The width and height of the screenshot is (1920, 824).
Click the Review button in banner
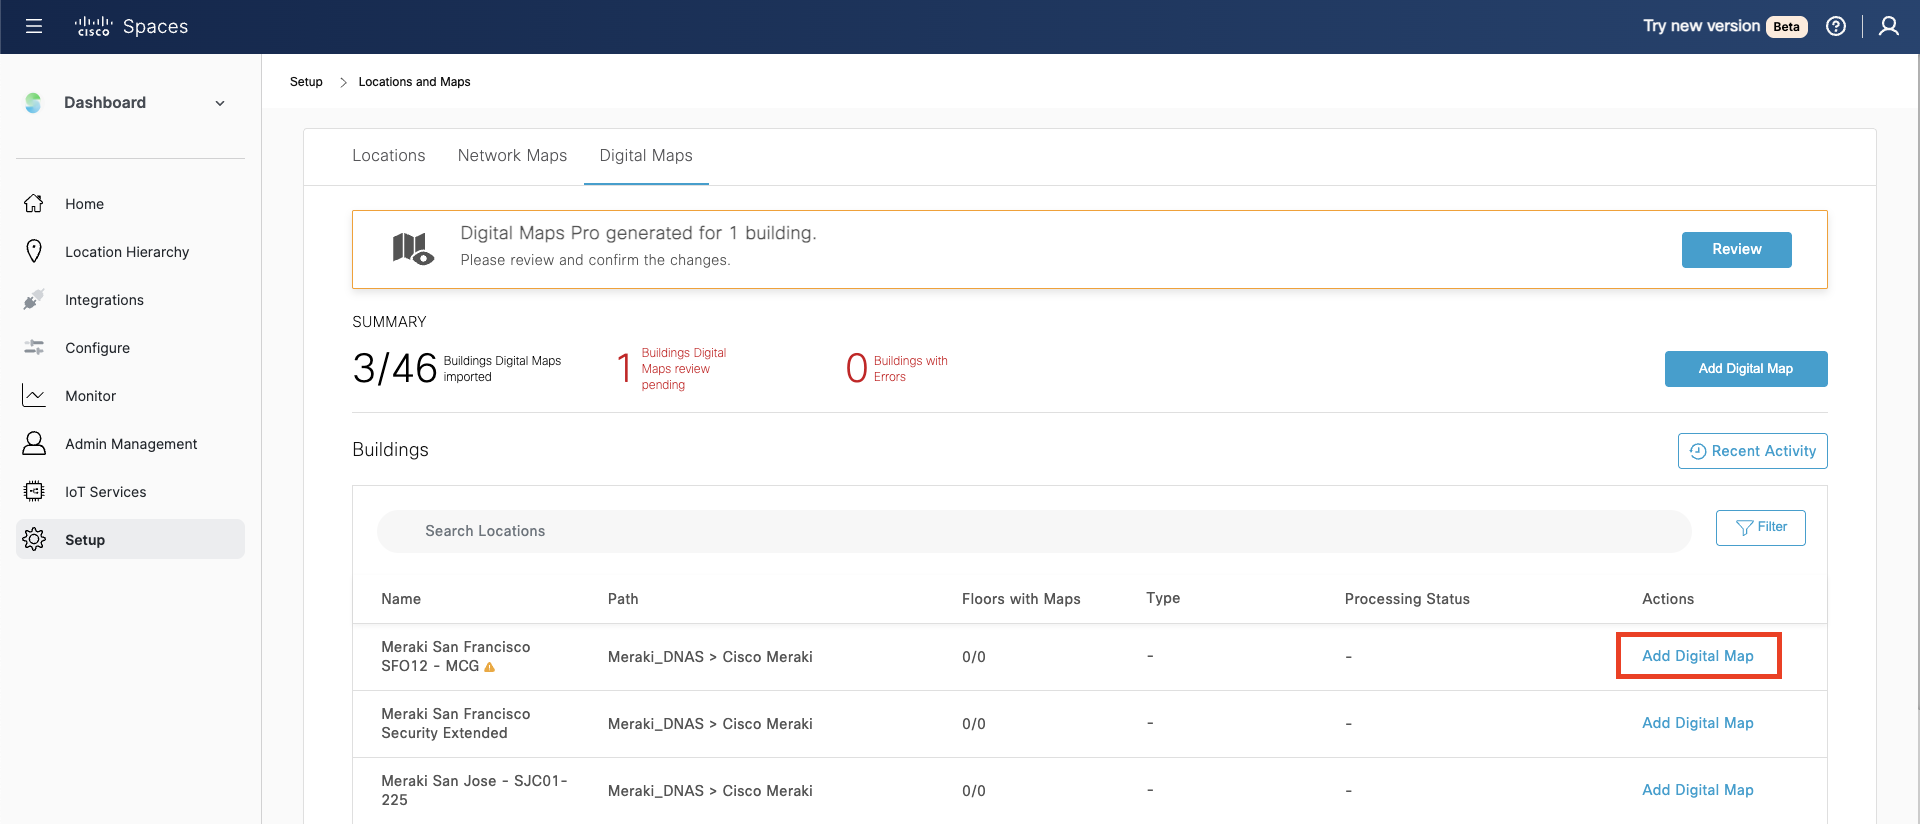[1736, 250]
